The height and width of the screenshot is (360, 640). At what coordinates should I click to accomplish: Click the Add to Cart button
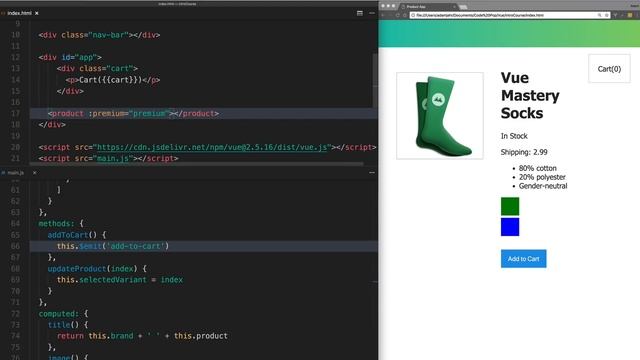[523, 259]
